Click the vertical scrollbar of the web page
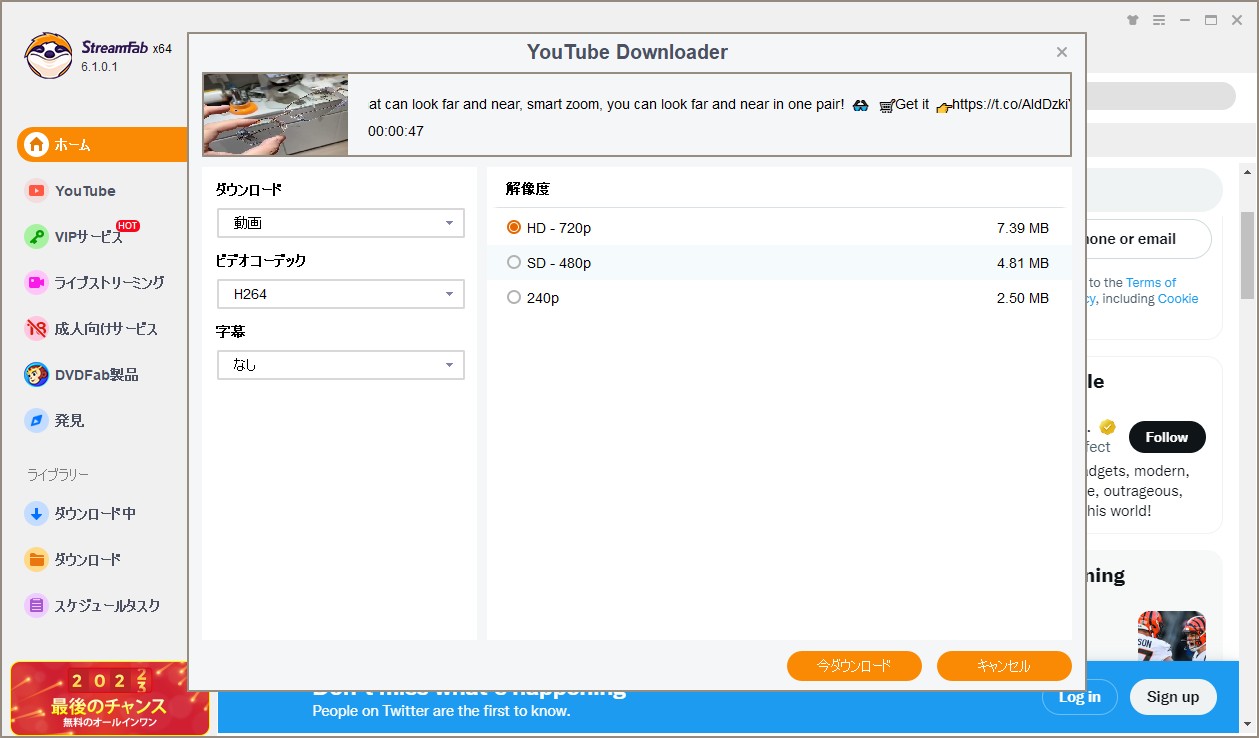The height and width of the screenshot is (738, 1259). (x=1247, y=255)
